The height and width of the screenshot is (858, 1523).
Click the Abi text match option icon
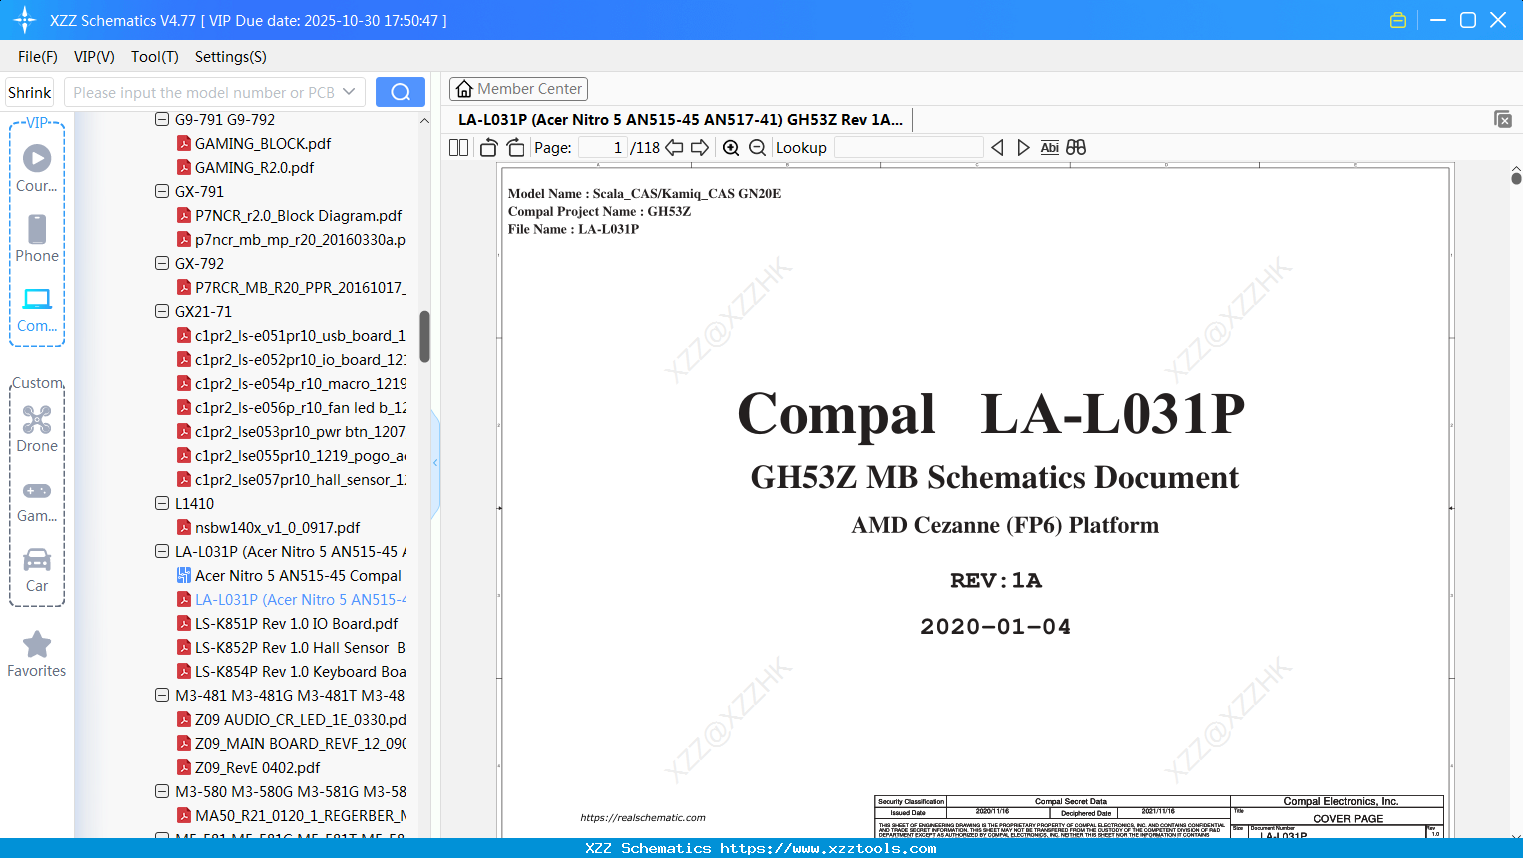(1050, 148)
